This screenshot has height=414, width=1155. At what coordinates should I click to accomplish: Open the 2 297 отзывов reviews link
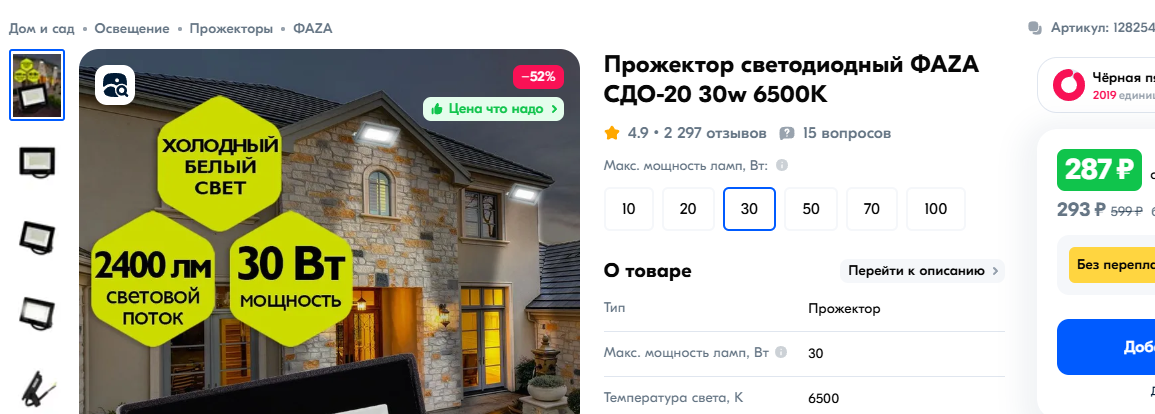pos(715,133)
